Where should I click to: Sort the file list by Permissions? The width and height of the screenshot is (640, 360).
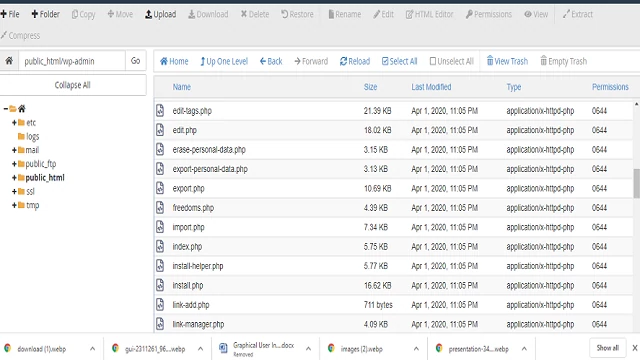(x=610, y=87)
